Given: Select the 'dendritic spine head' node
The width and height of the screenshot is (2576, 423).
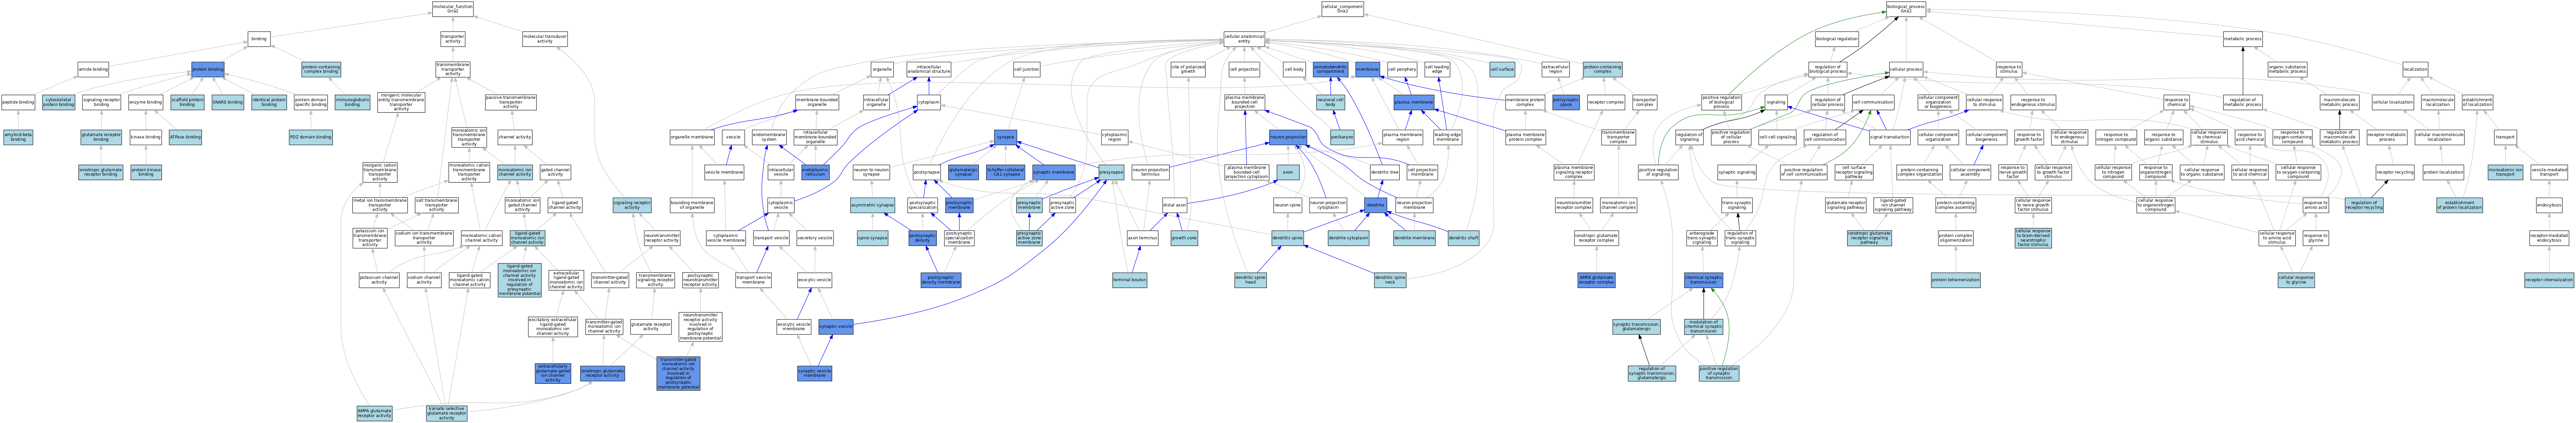Looking at the screenshot, I should (x=1251, y=280).
